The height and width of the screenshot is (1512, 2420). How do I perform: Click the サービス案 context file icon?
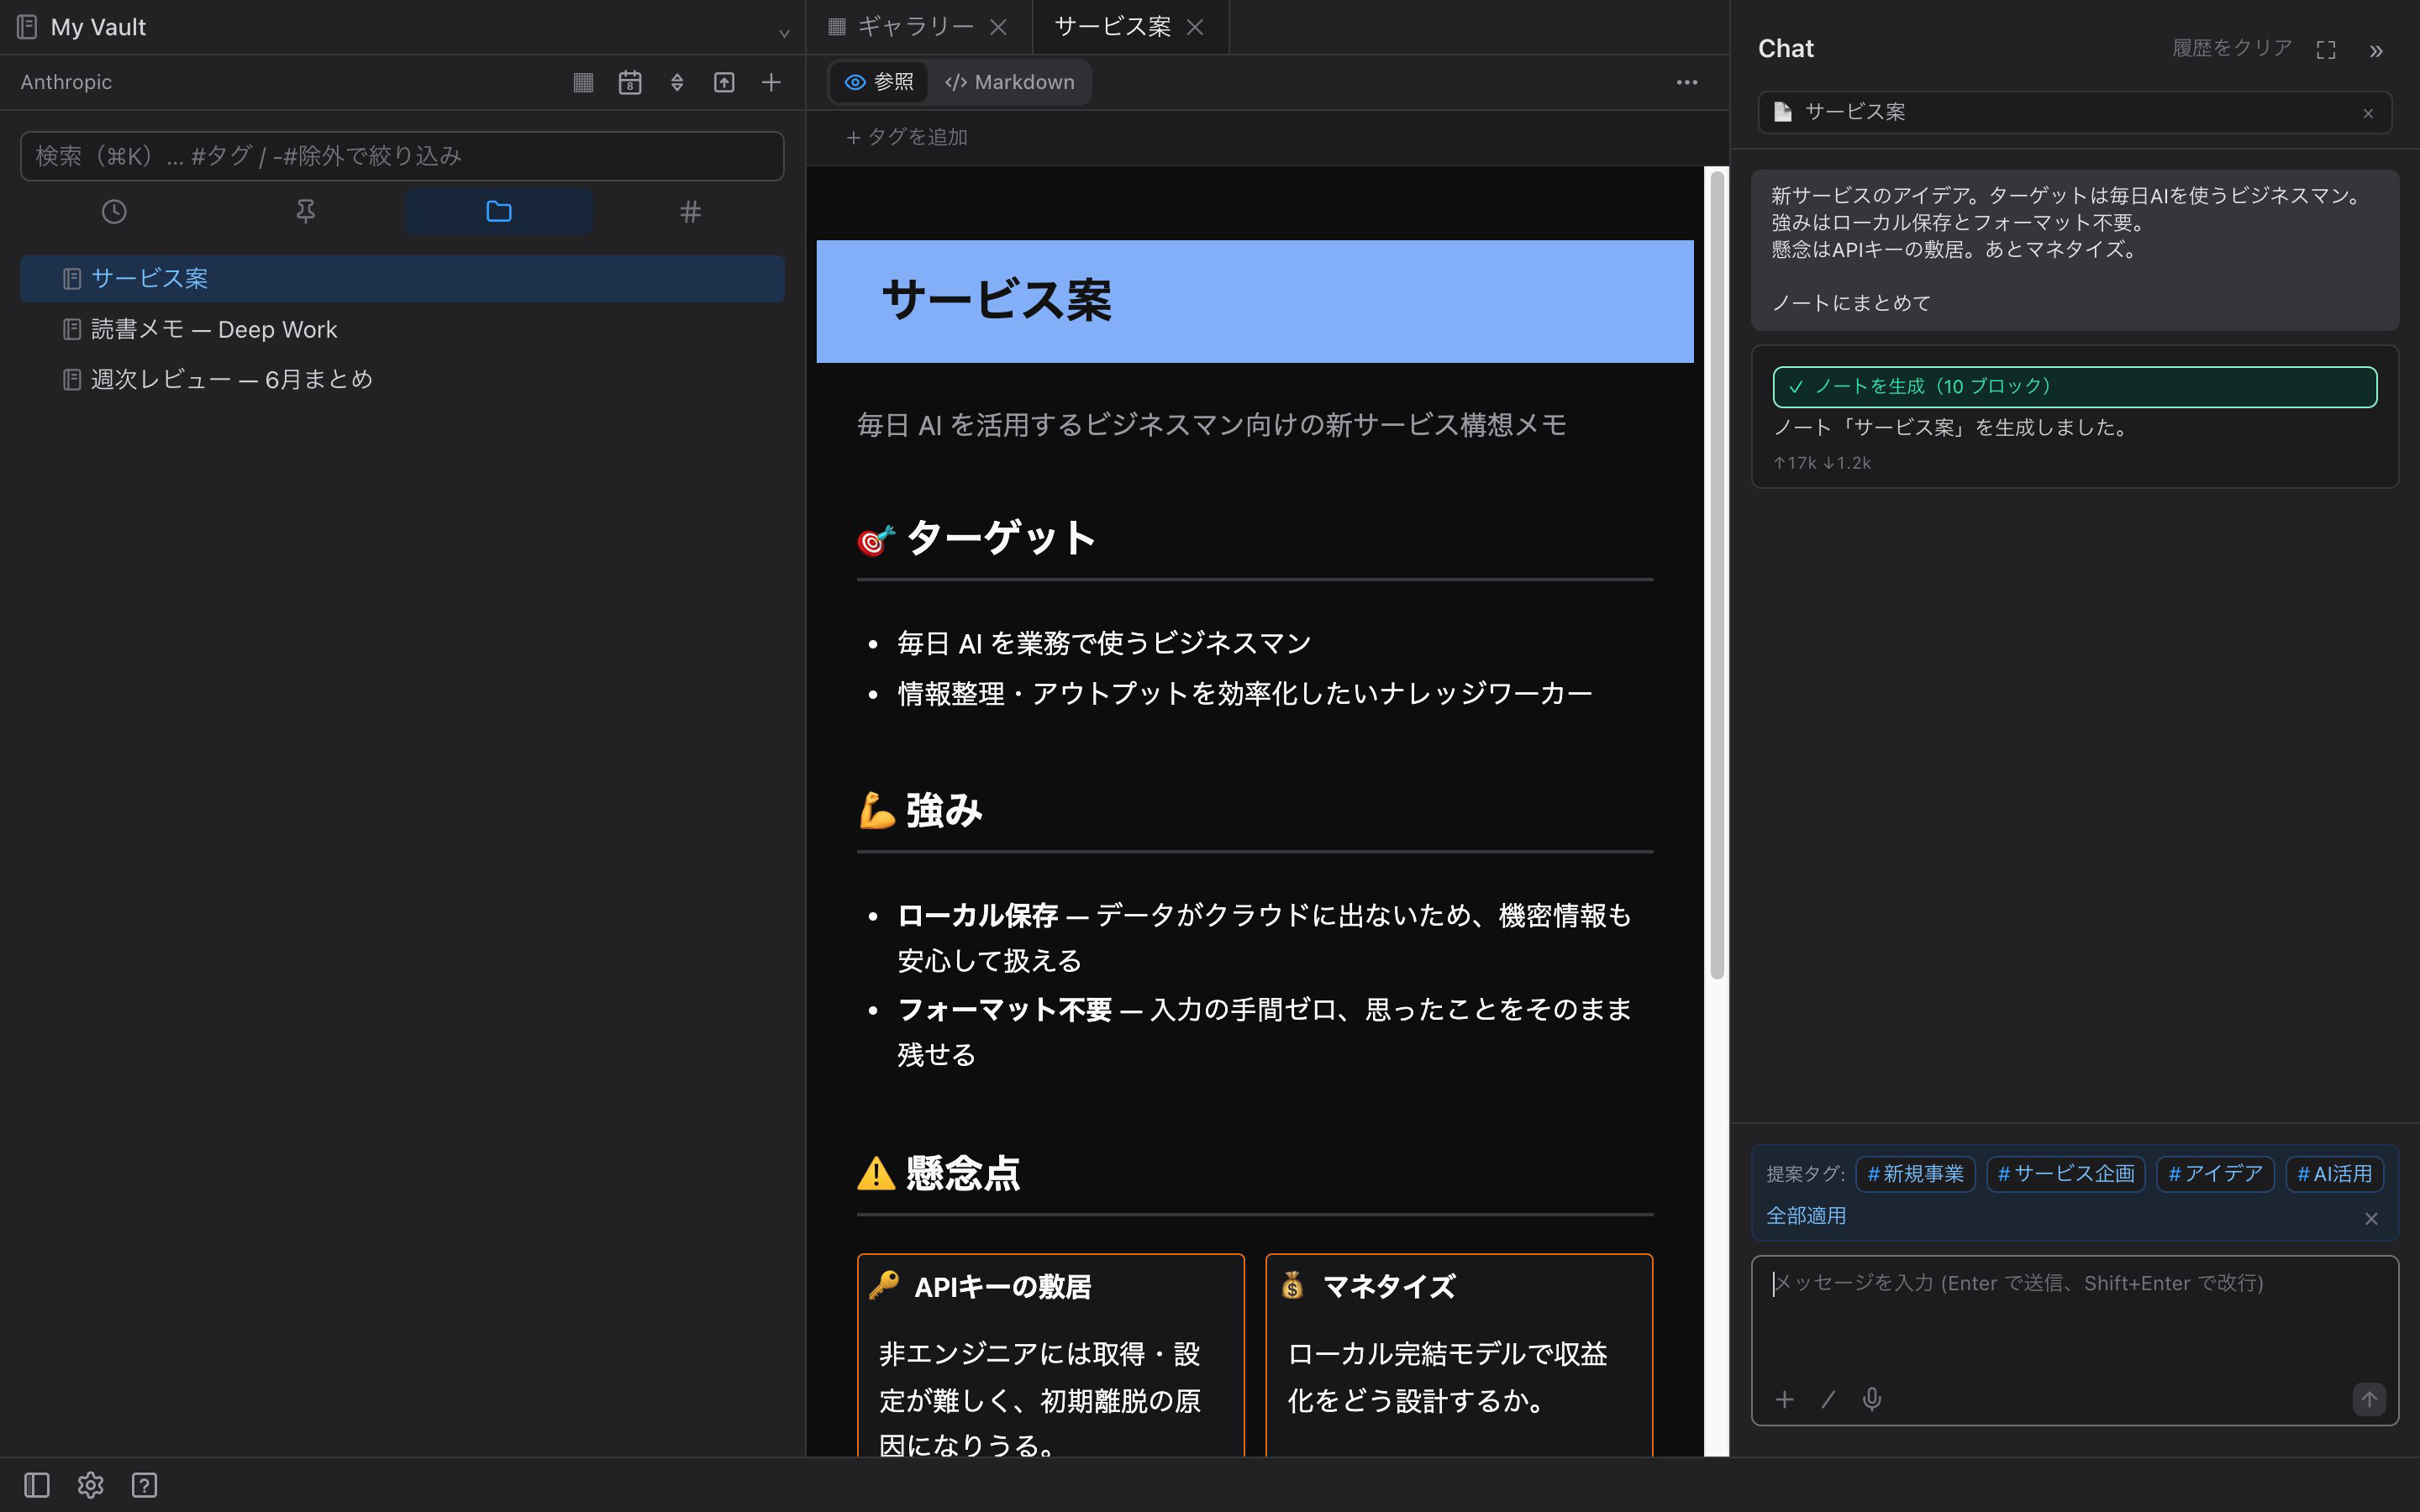[x=1783, y=112]
